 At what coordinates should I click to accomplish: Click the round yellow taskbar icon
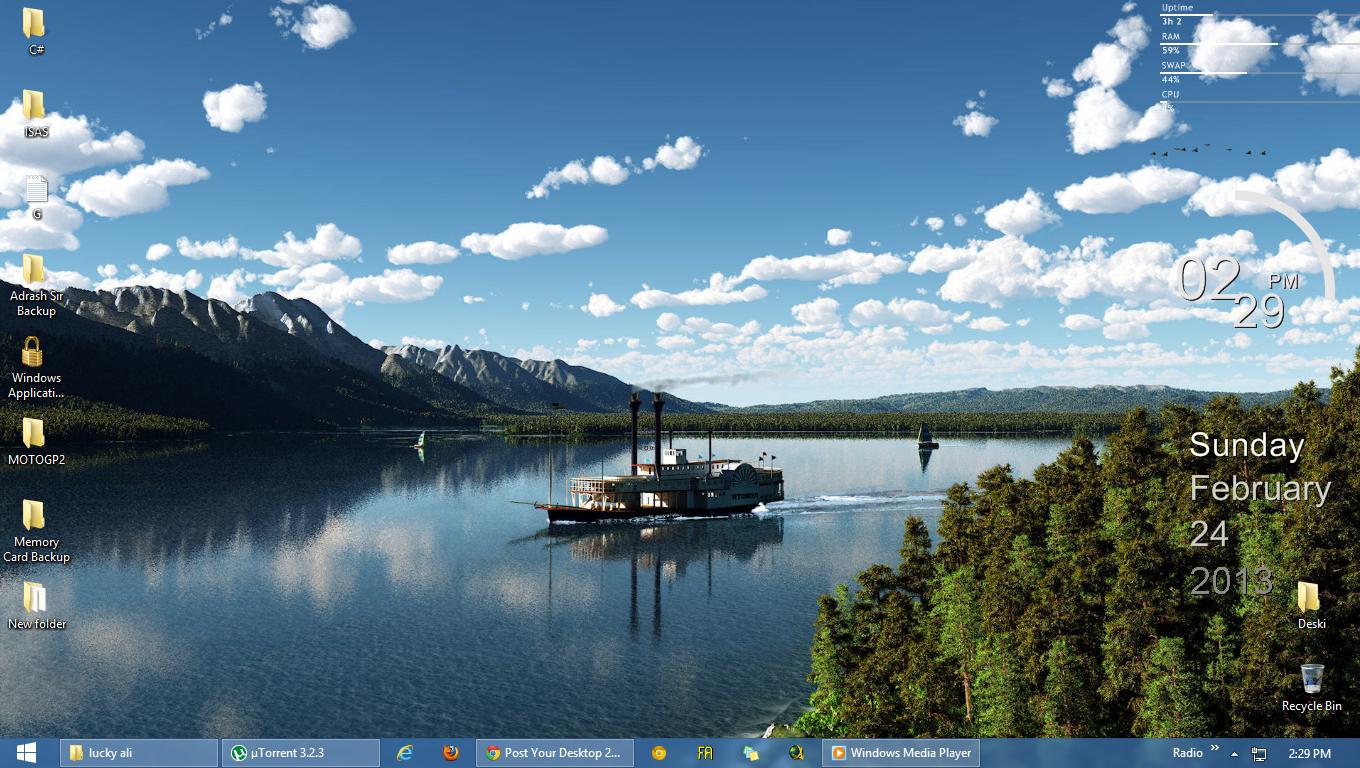659,753
